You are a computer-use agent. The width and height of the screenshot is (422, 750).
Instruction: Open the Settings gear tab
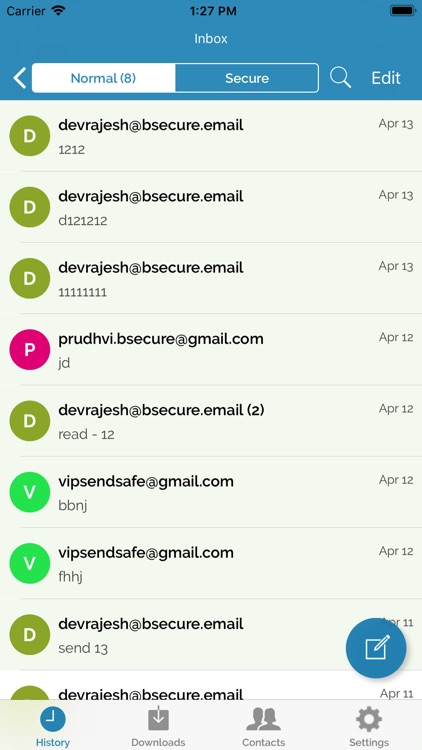(x=369, y=727)
